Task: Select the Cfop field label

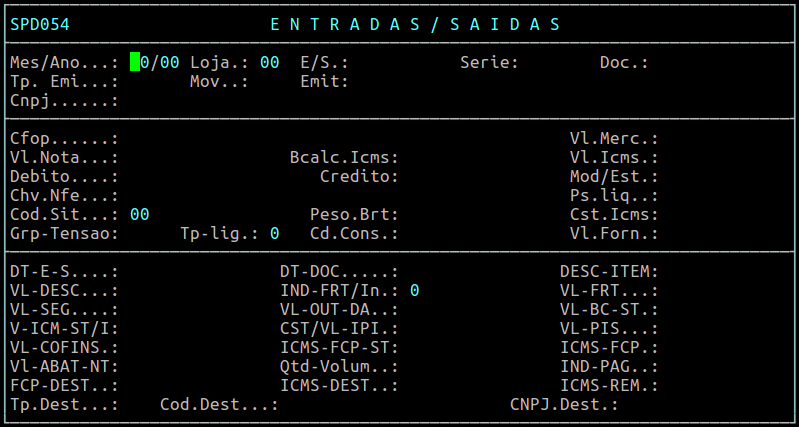Action: pyautogui.click(x=64, y=138)
